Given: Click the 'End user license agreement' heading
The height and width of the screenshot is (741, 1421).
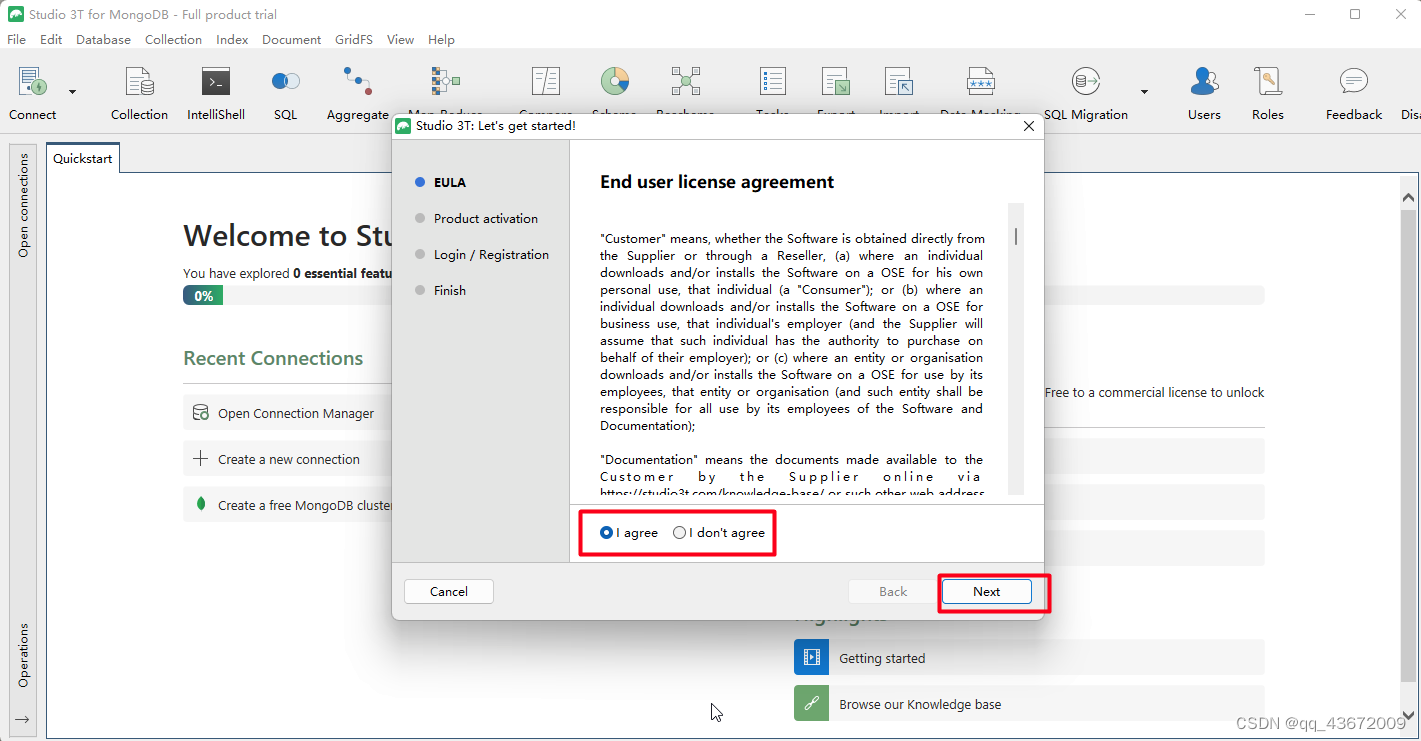Looking at the screenshot, I should coord(717,182).
